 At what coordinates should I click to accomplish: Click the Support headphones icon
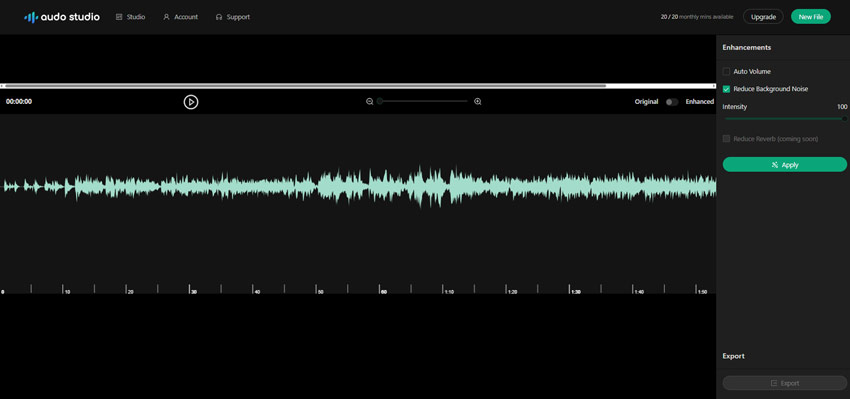(x=219, y=17)
